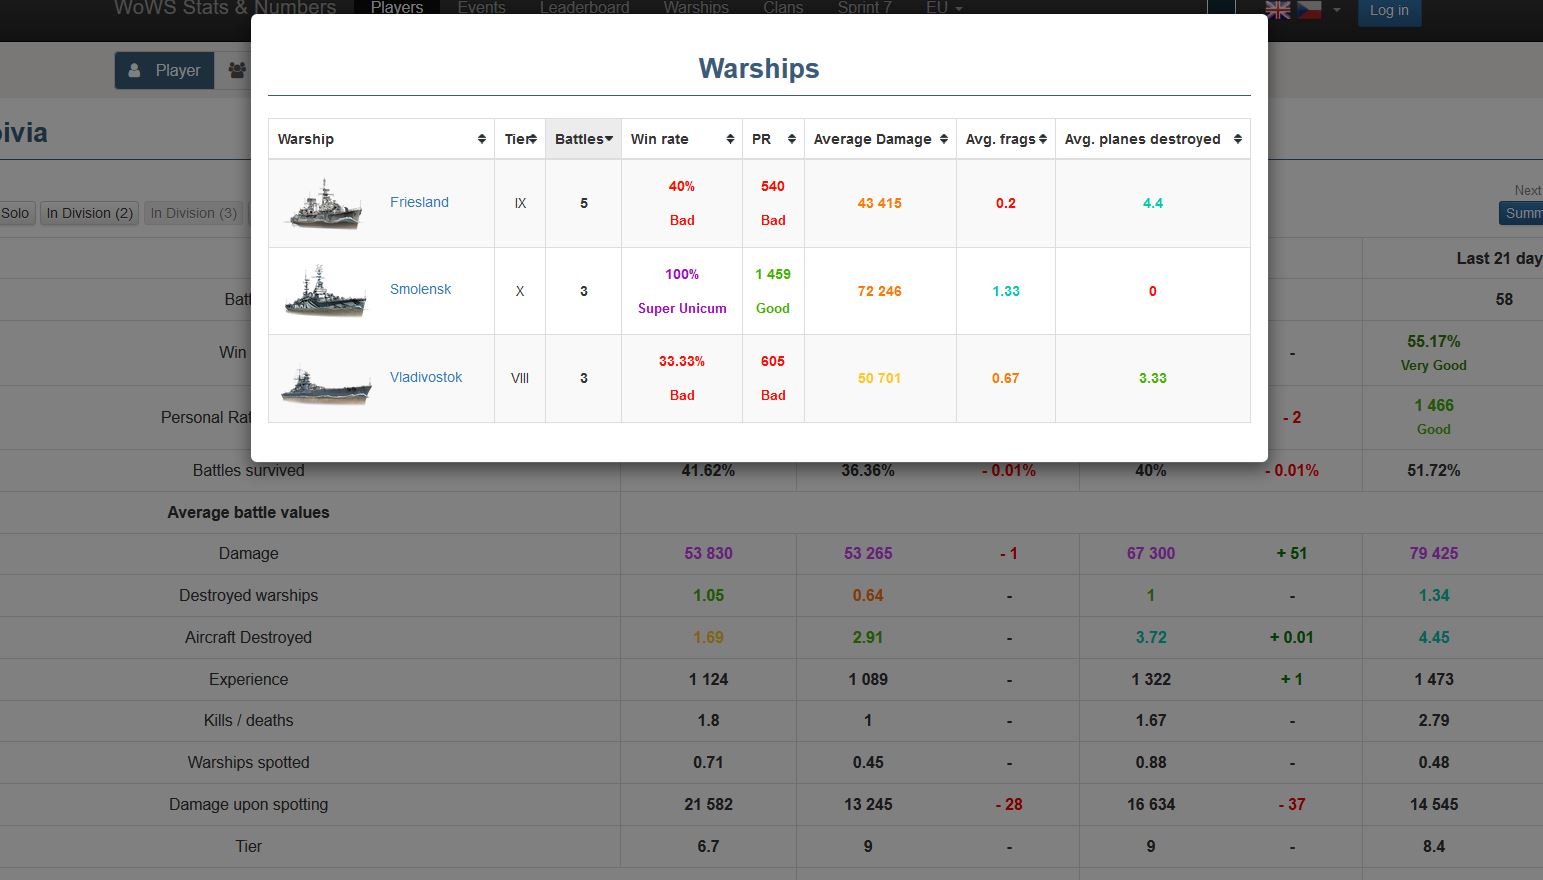Open the Friesland warship link
This screenshot has width=1543, height=880.
419,202
